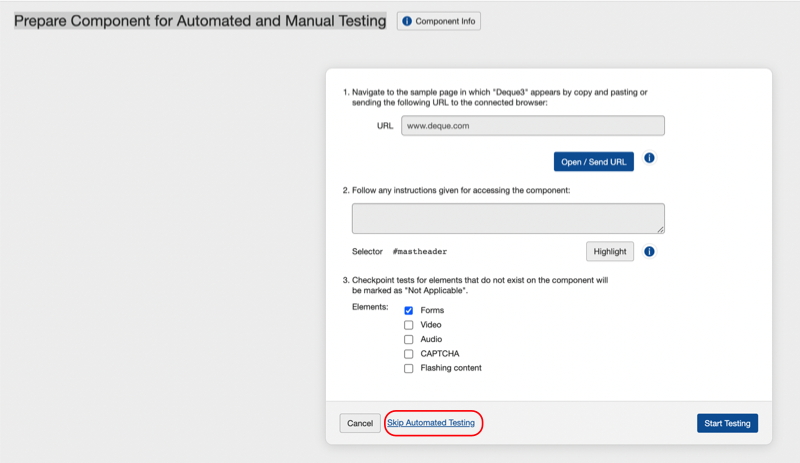800x463 pixels.
Task: Select the Flashing content checkbox
Action: 408,368
